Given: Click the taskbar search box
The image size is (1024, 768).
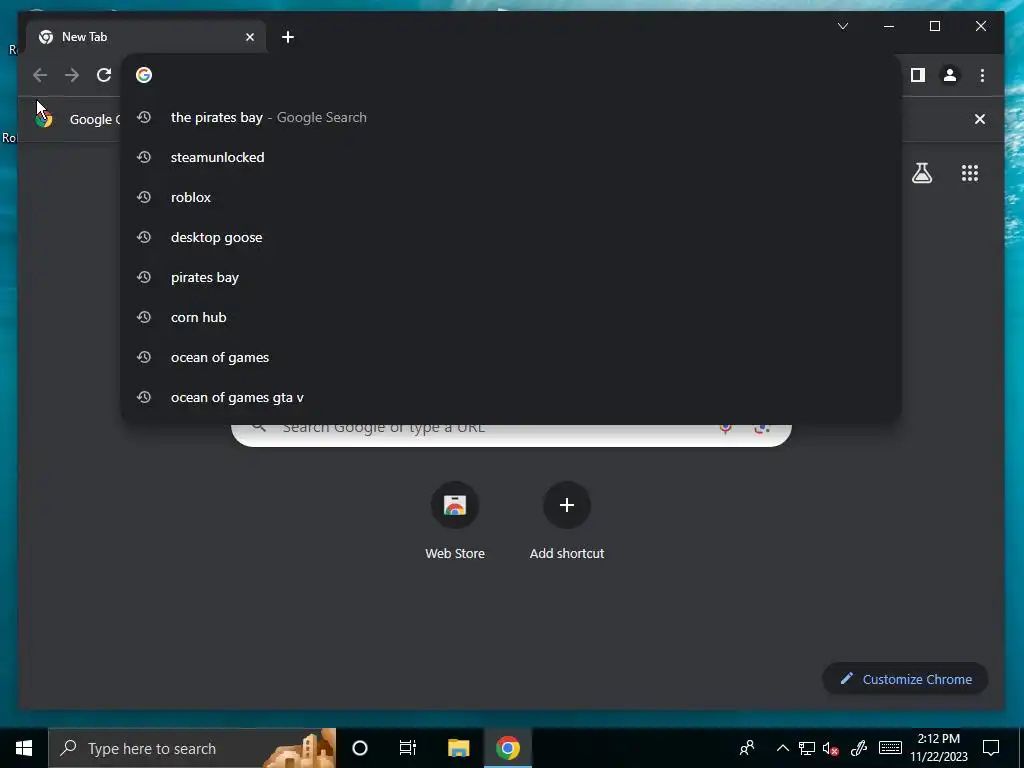Looking at the screenshot, I should (x=192, y=748).
